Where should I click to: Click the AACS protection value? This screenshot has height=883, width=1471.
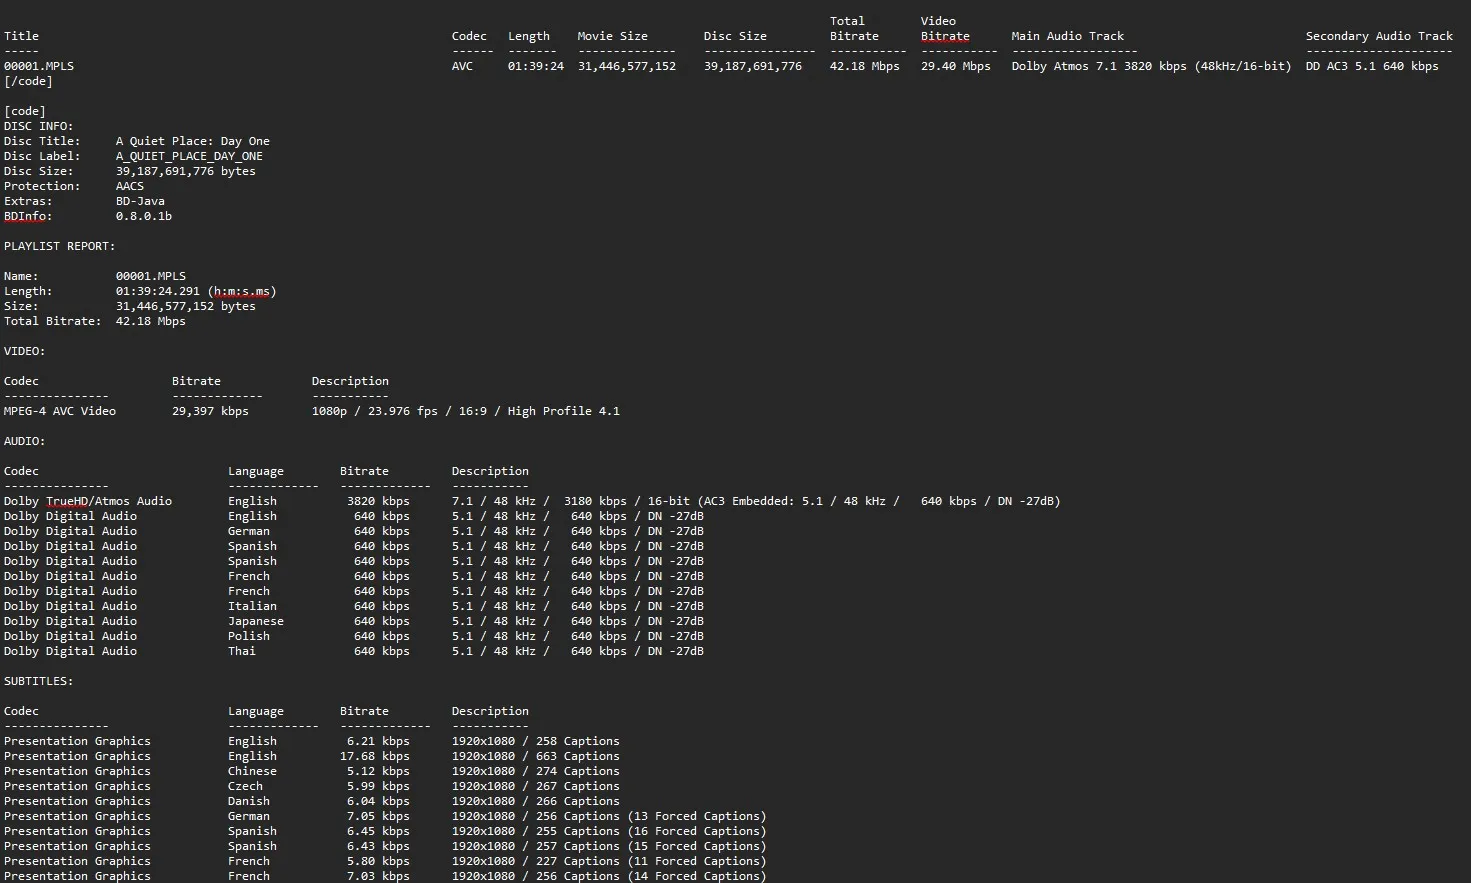click(x=129, y=186)
